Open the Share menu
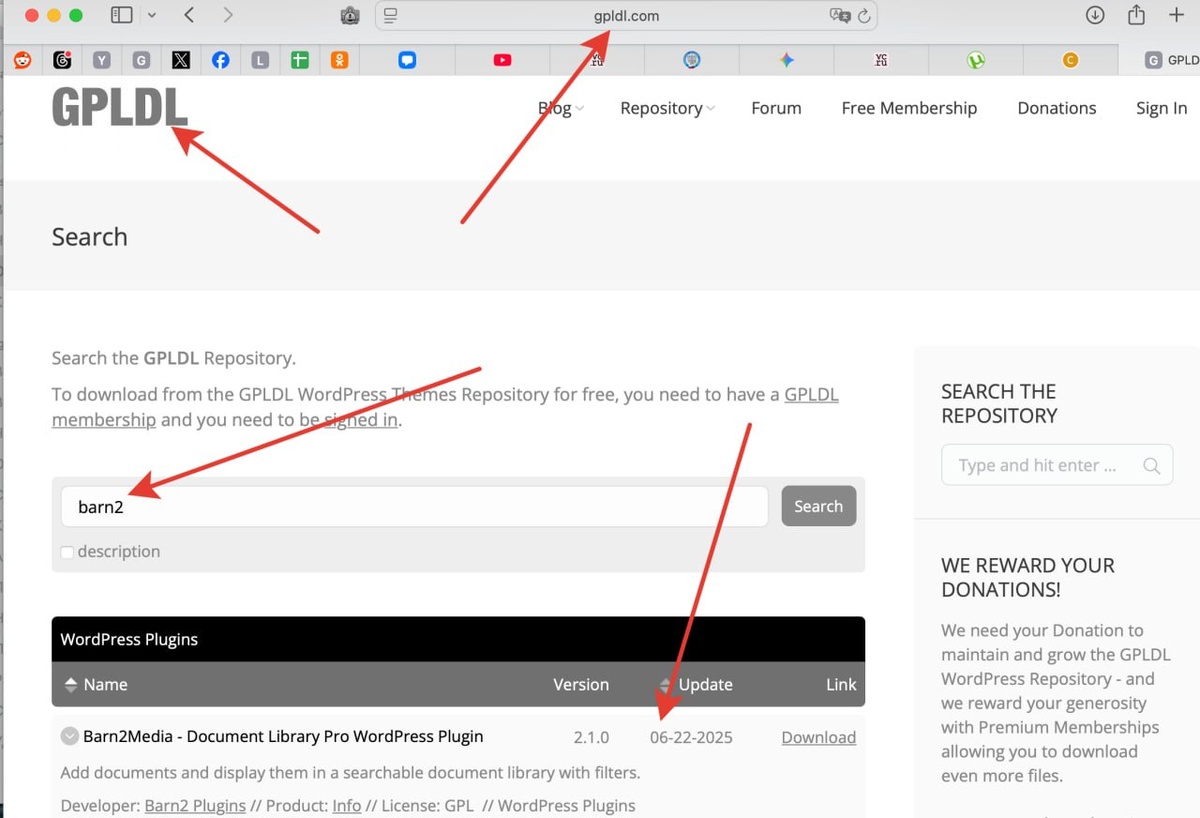Screen dimensions: 1200x818 click(1136, 15)
